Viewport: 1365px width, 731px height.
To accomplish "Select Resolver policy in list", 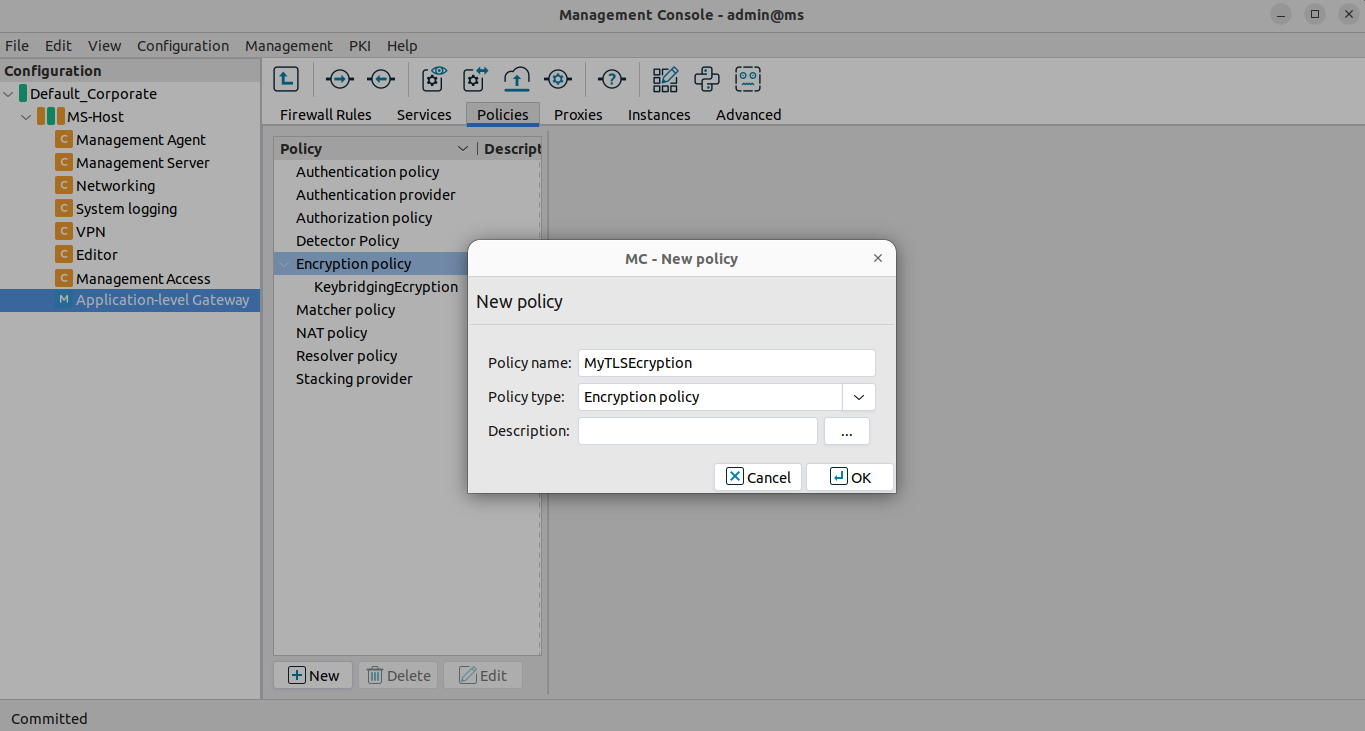I will pyautogui.click(x=346, y=355).
